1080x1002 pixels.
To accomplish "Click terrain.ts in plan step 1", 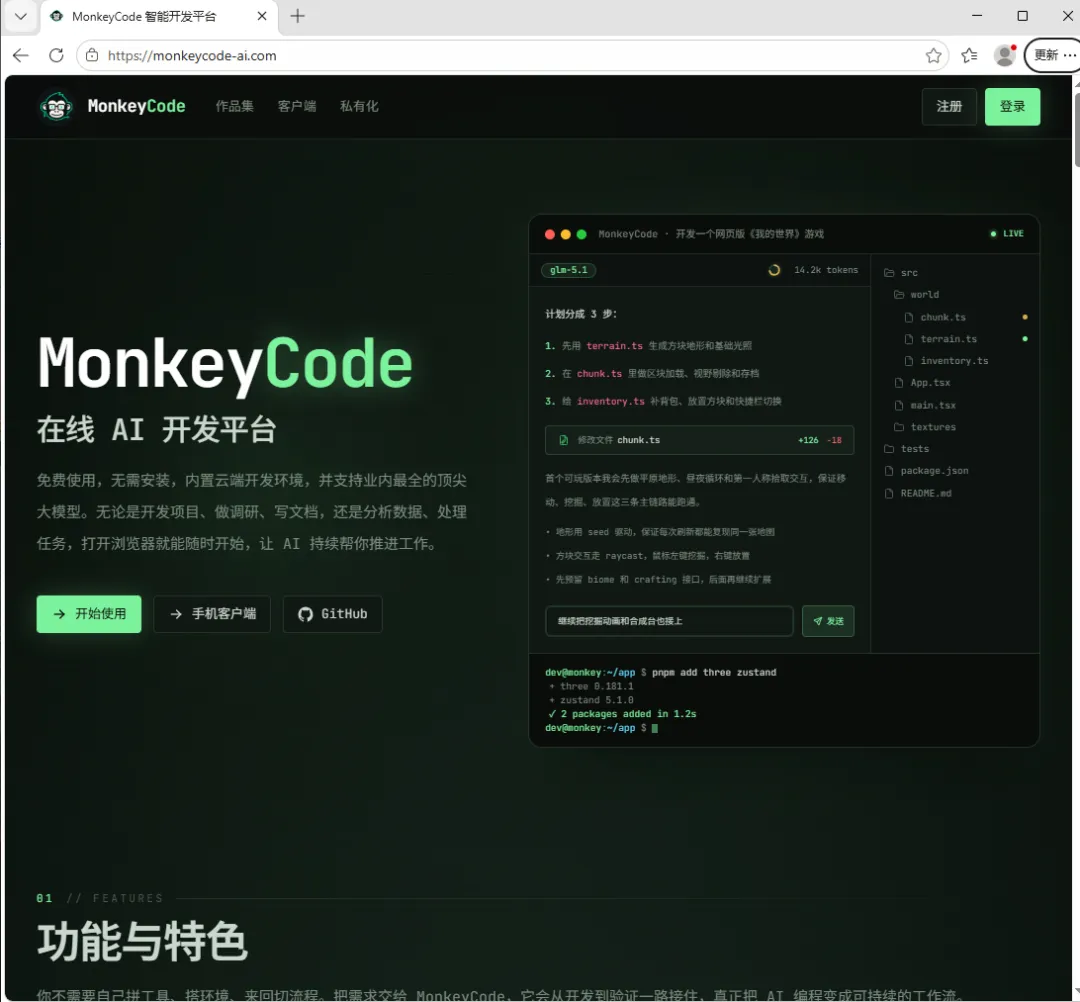I will [x=614, y=346].
